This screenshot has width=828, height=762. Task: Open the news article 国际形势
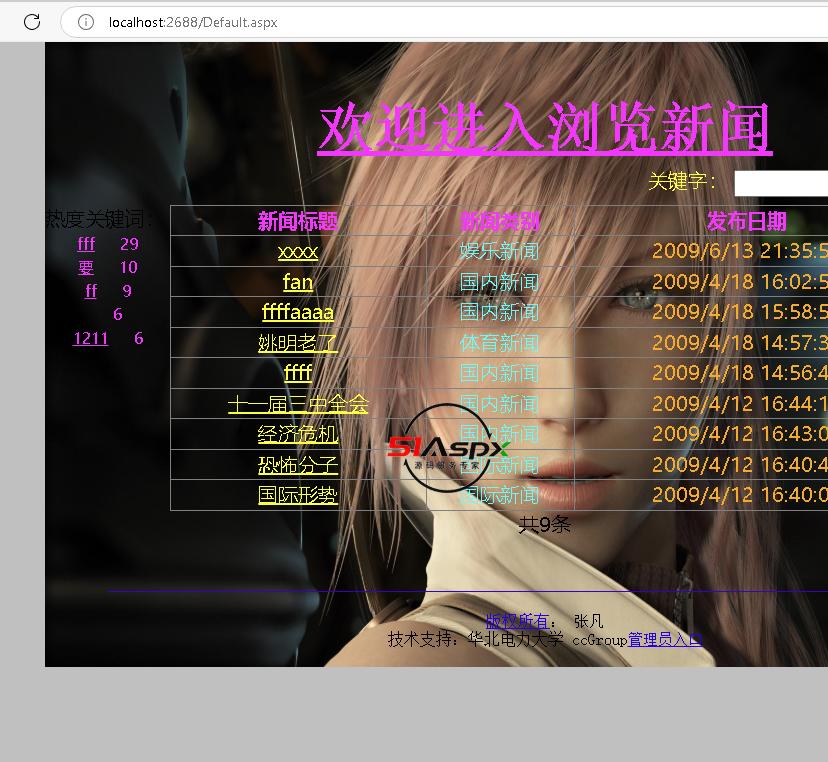click(x=298, y=495)
